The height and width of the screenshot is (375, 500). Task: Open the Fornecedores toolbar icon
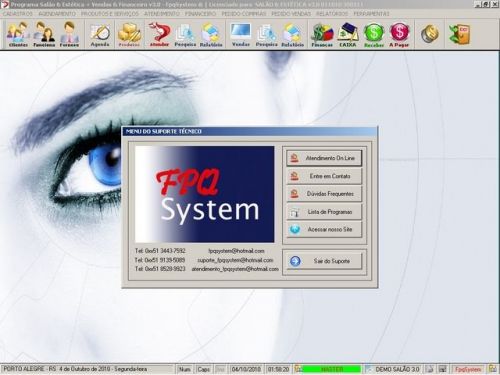69,34
